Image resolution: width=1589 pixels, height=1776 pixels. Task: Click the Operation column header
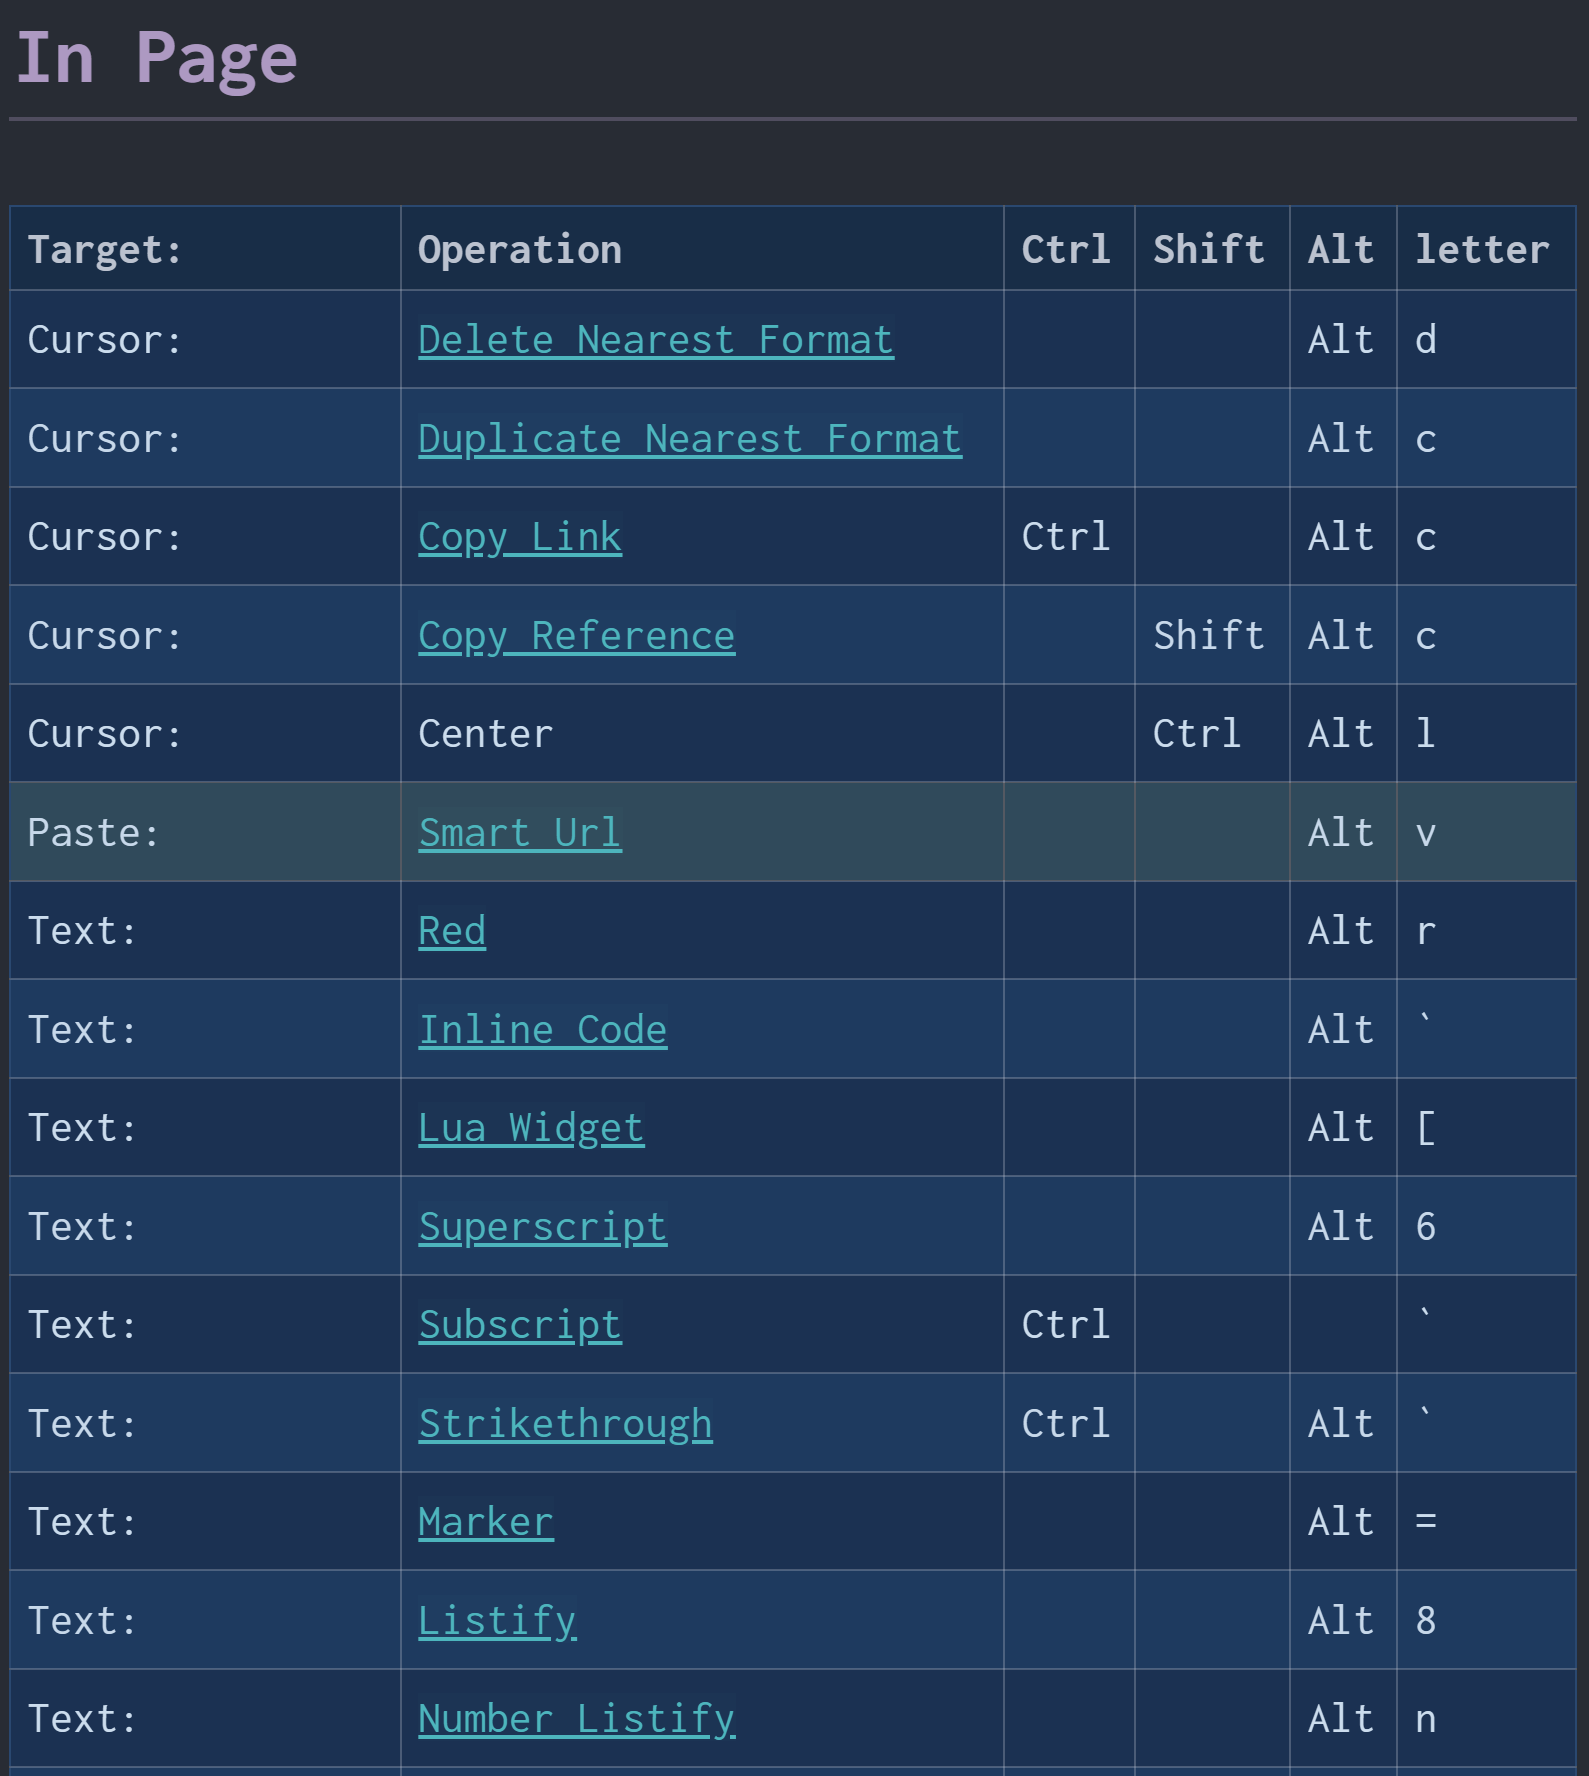coord(520,249)
